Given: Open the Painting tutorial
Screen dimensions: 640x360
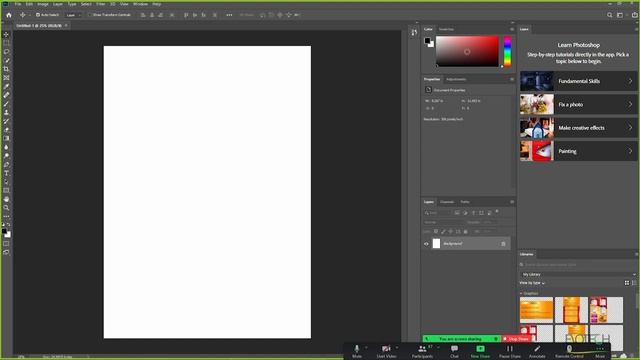Looking at the screenshot, I should tap(579, 151).
